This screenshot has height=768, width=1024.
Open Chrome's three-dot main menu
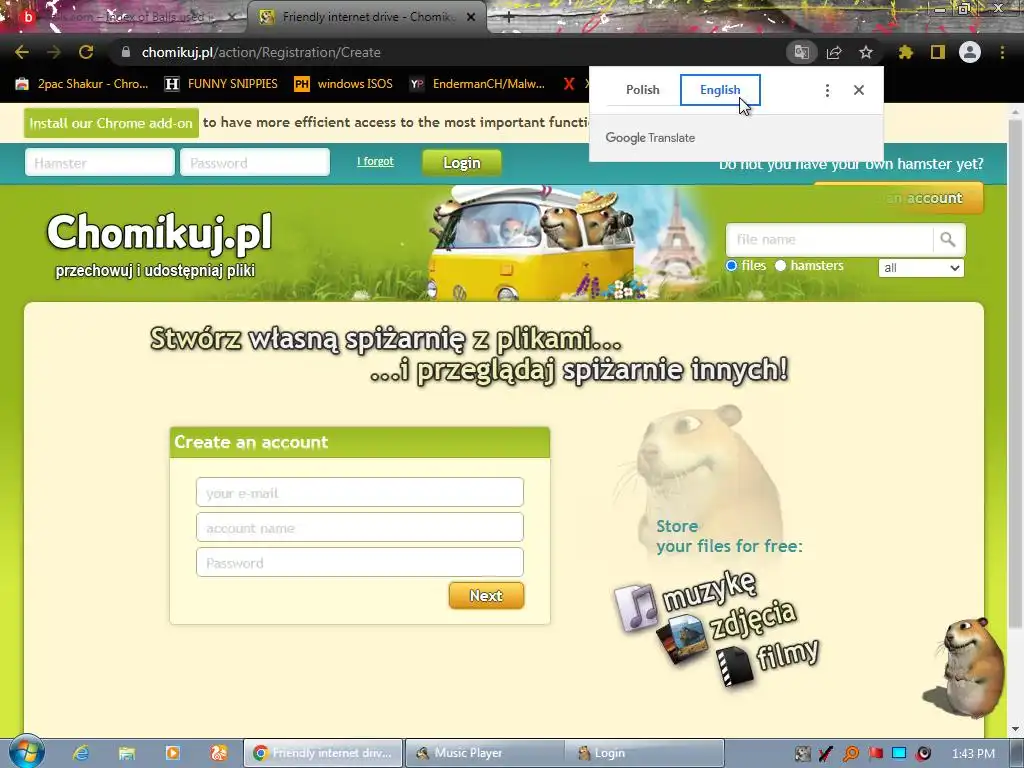[1002, 52]
